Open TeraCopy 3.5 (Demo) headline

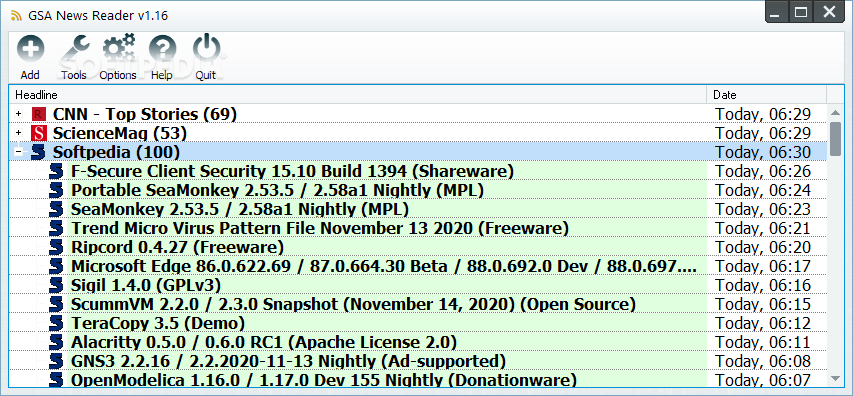pos(158,324)
